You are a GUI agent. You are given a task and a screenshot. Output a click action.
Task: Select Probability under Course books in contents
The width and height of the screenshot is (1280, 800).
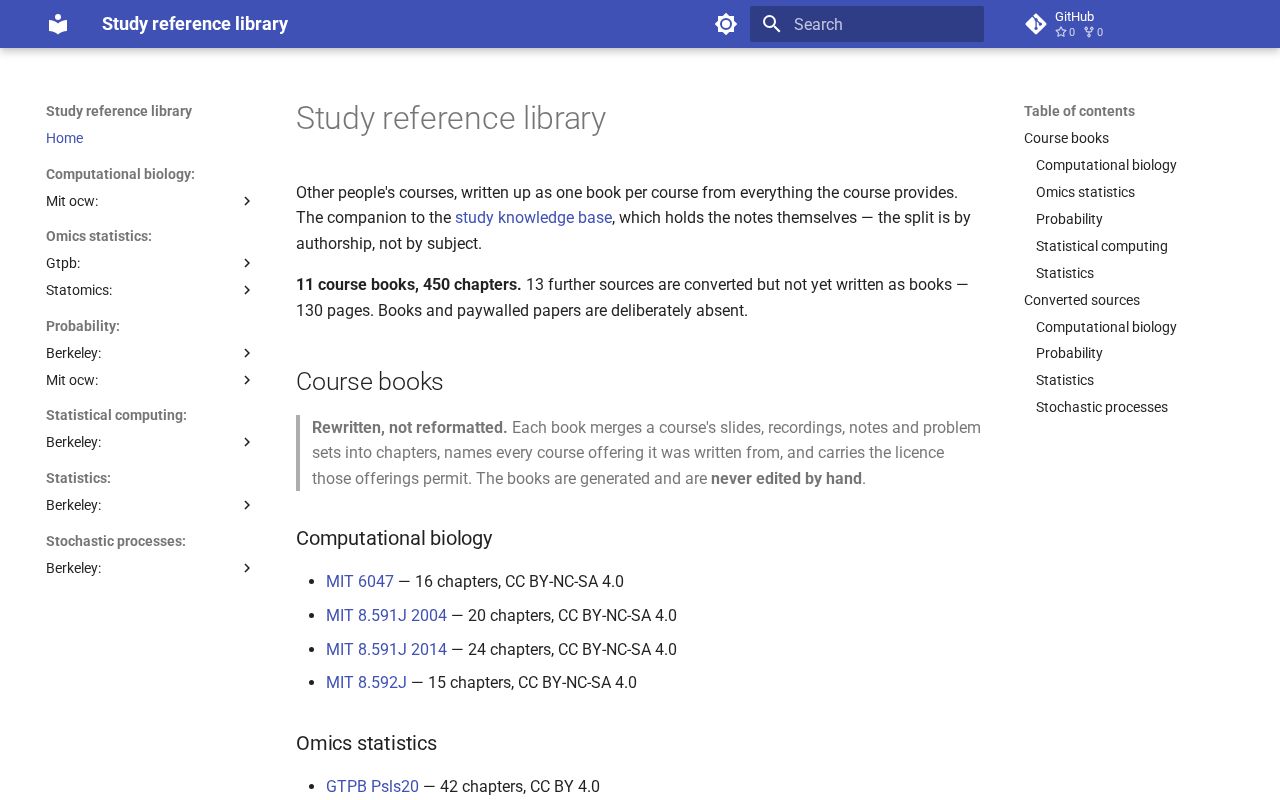coord(1069,219)
